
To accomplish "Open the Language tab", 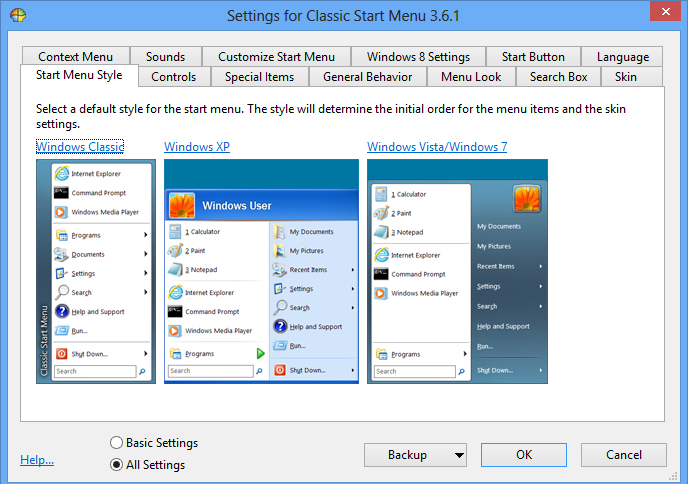I will tap(623, 57).
